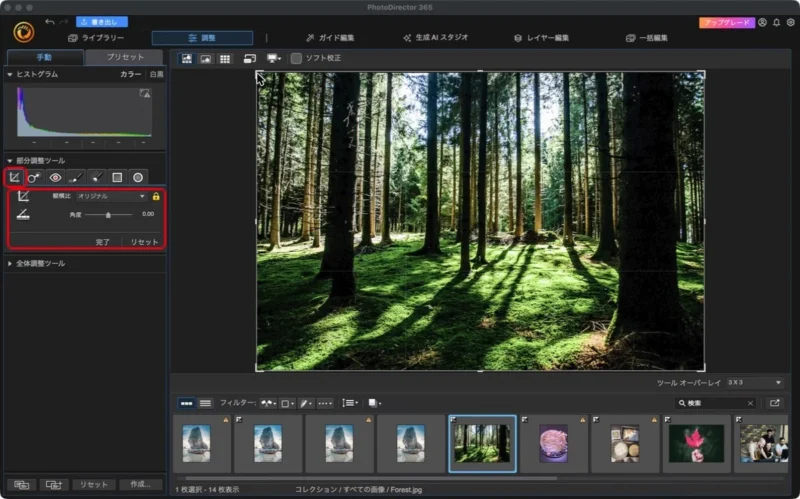Expand the 全体調整ツール section
The height and width of the screenshot is (499, 800).
point(10,264)
